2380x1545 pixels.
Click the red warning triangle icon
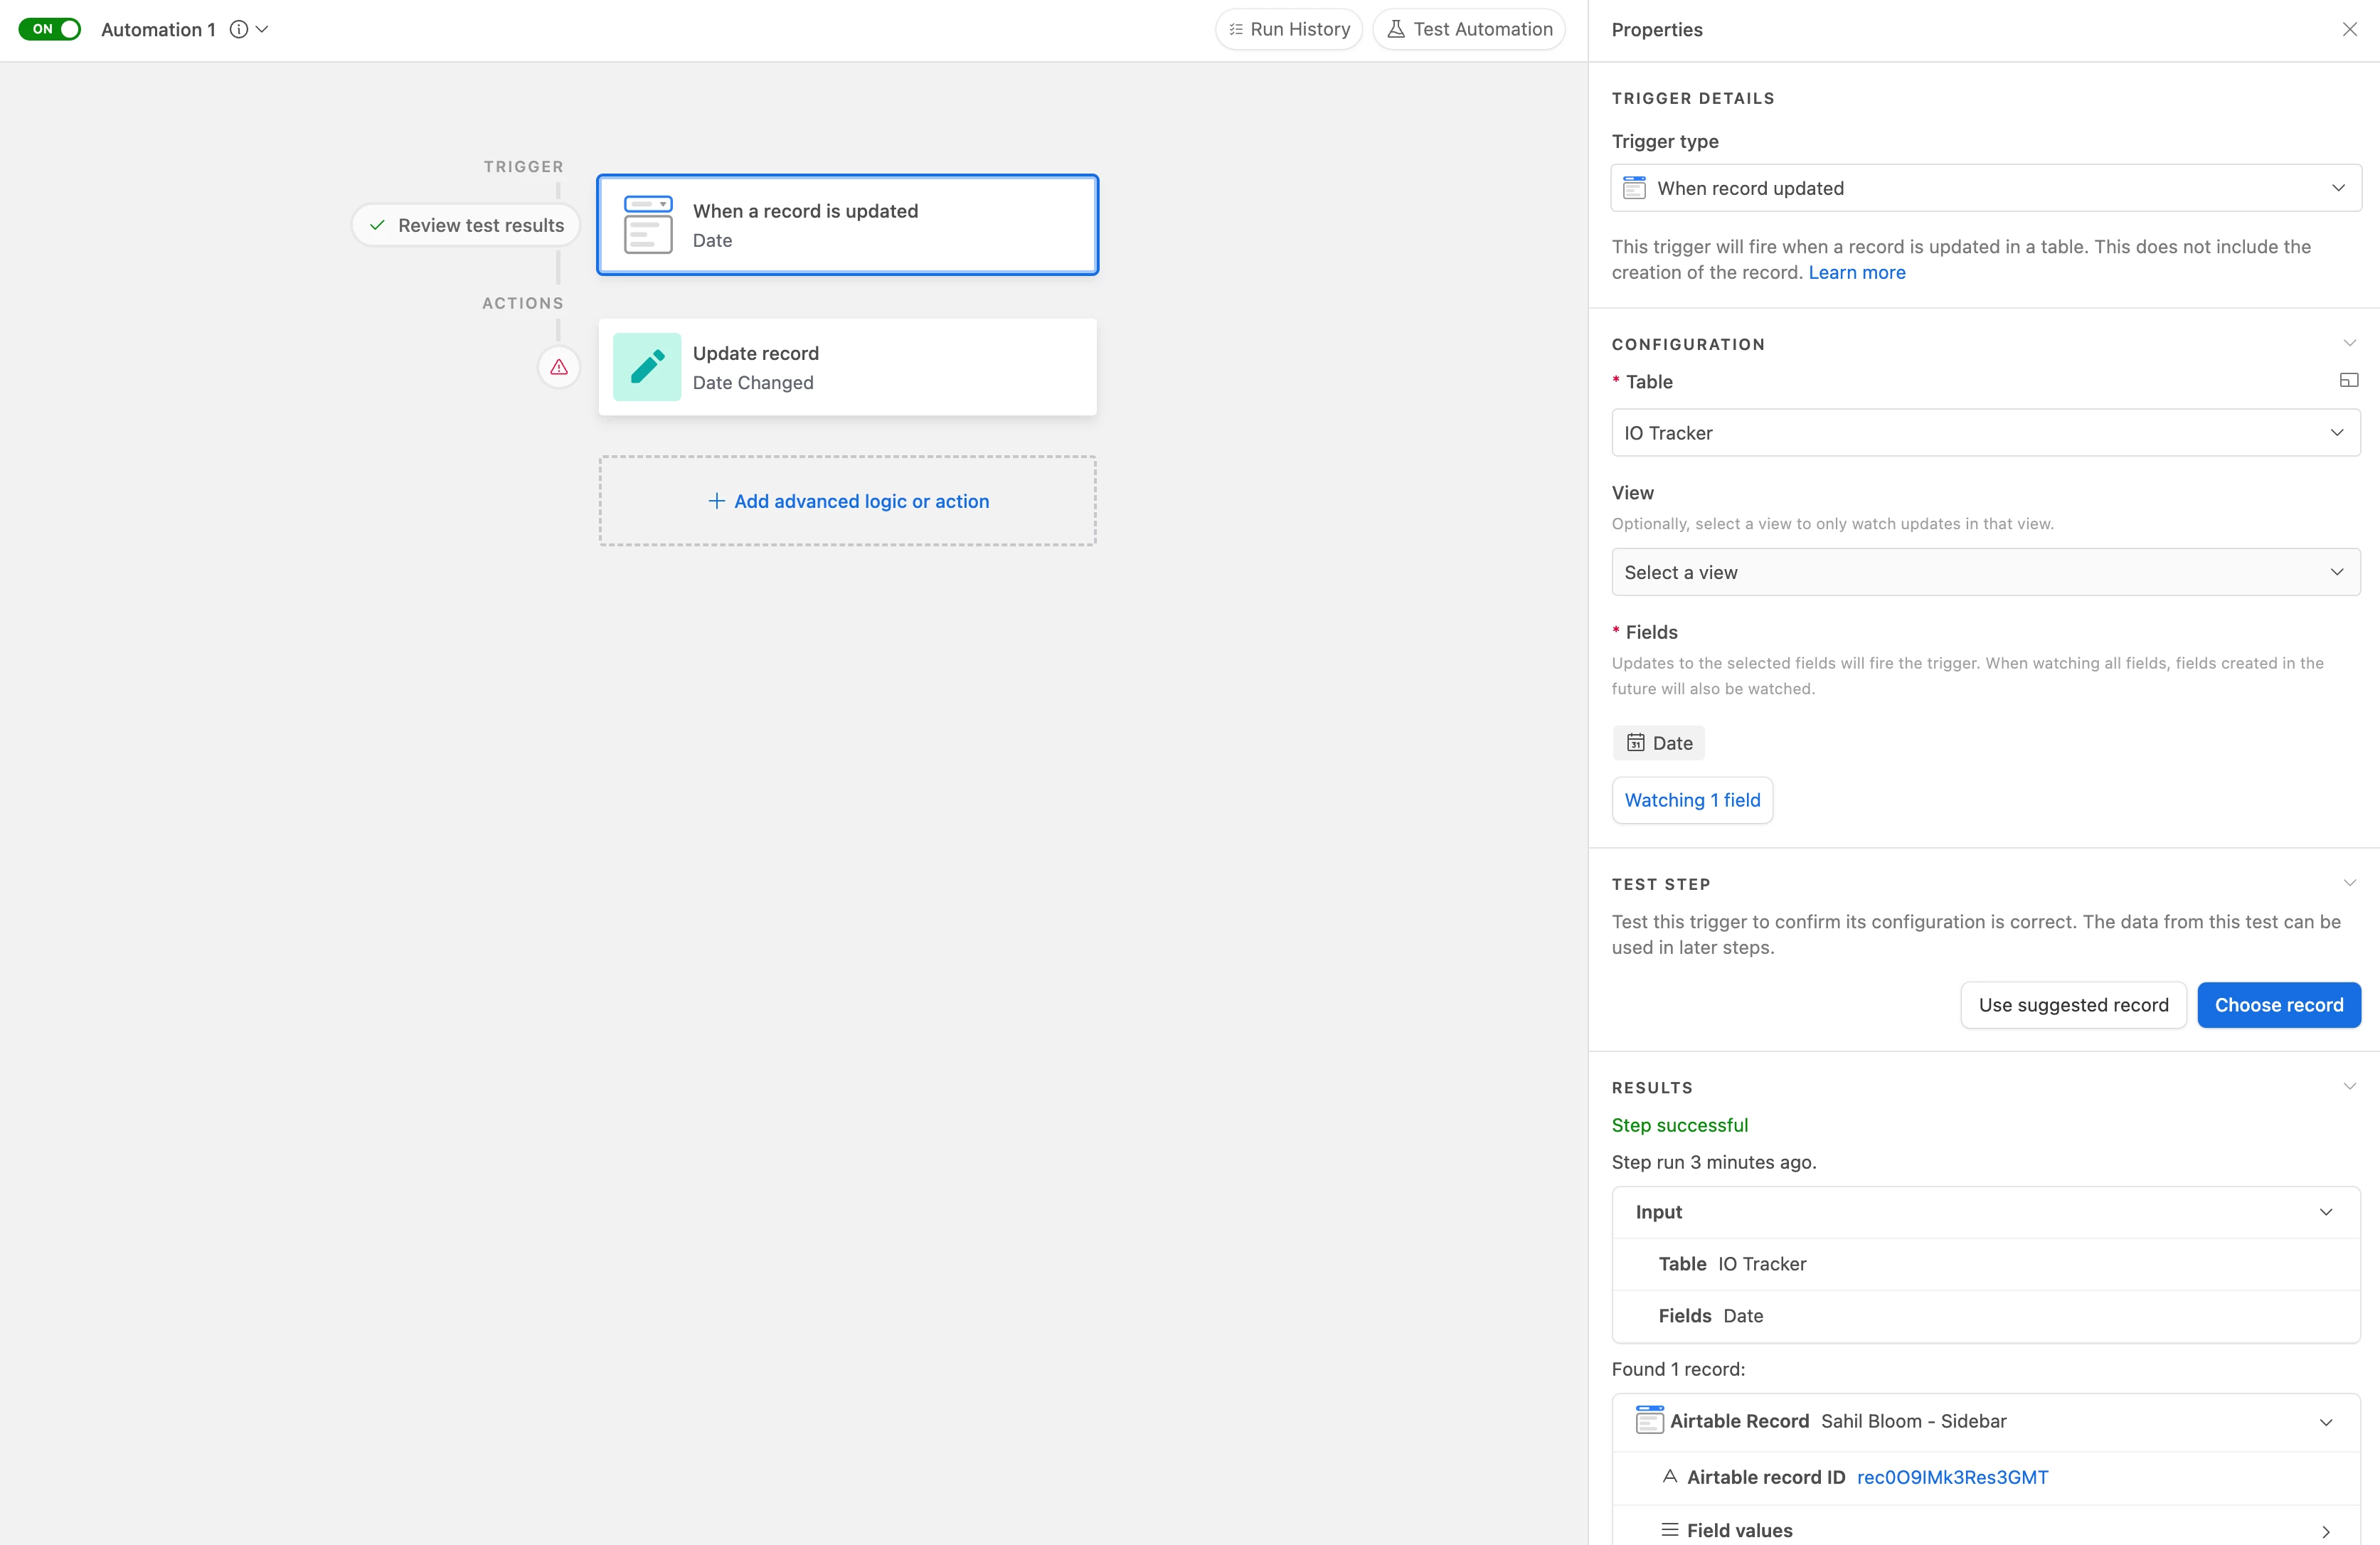559,367
